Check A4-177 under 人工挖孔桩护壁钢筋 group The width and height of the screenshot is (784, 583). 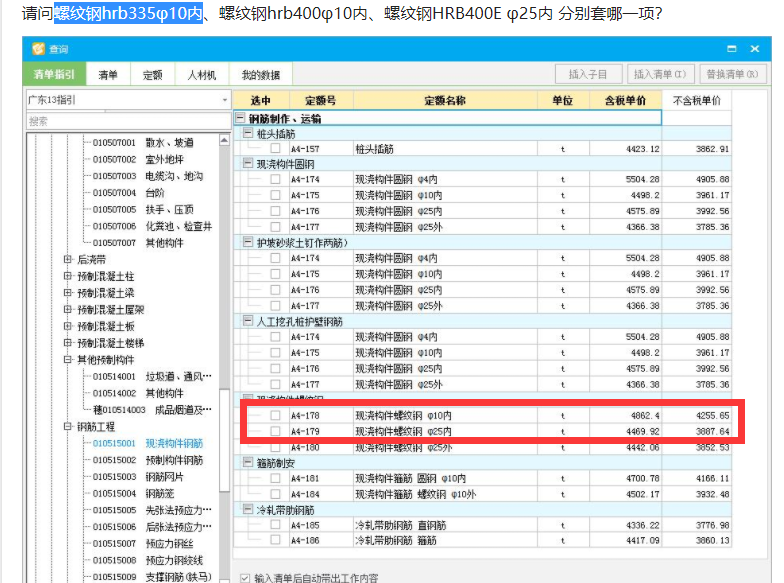pyautogui.click(x=275, y=384)
